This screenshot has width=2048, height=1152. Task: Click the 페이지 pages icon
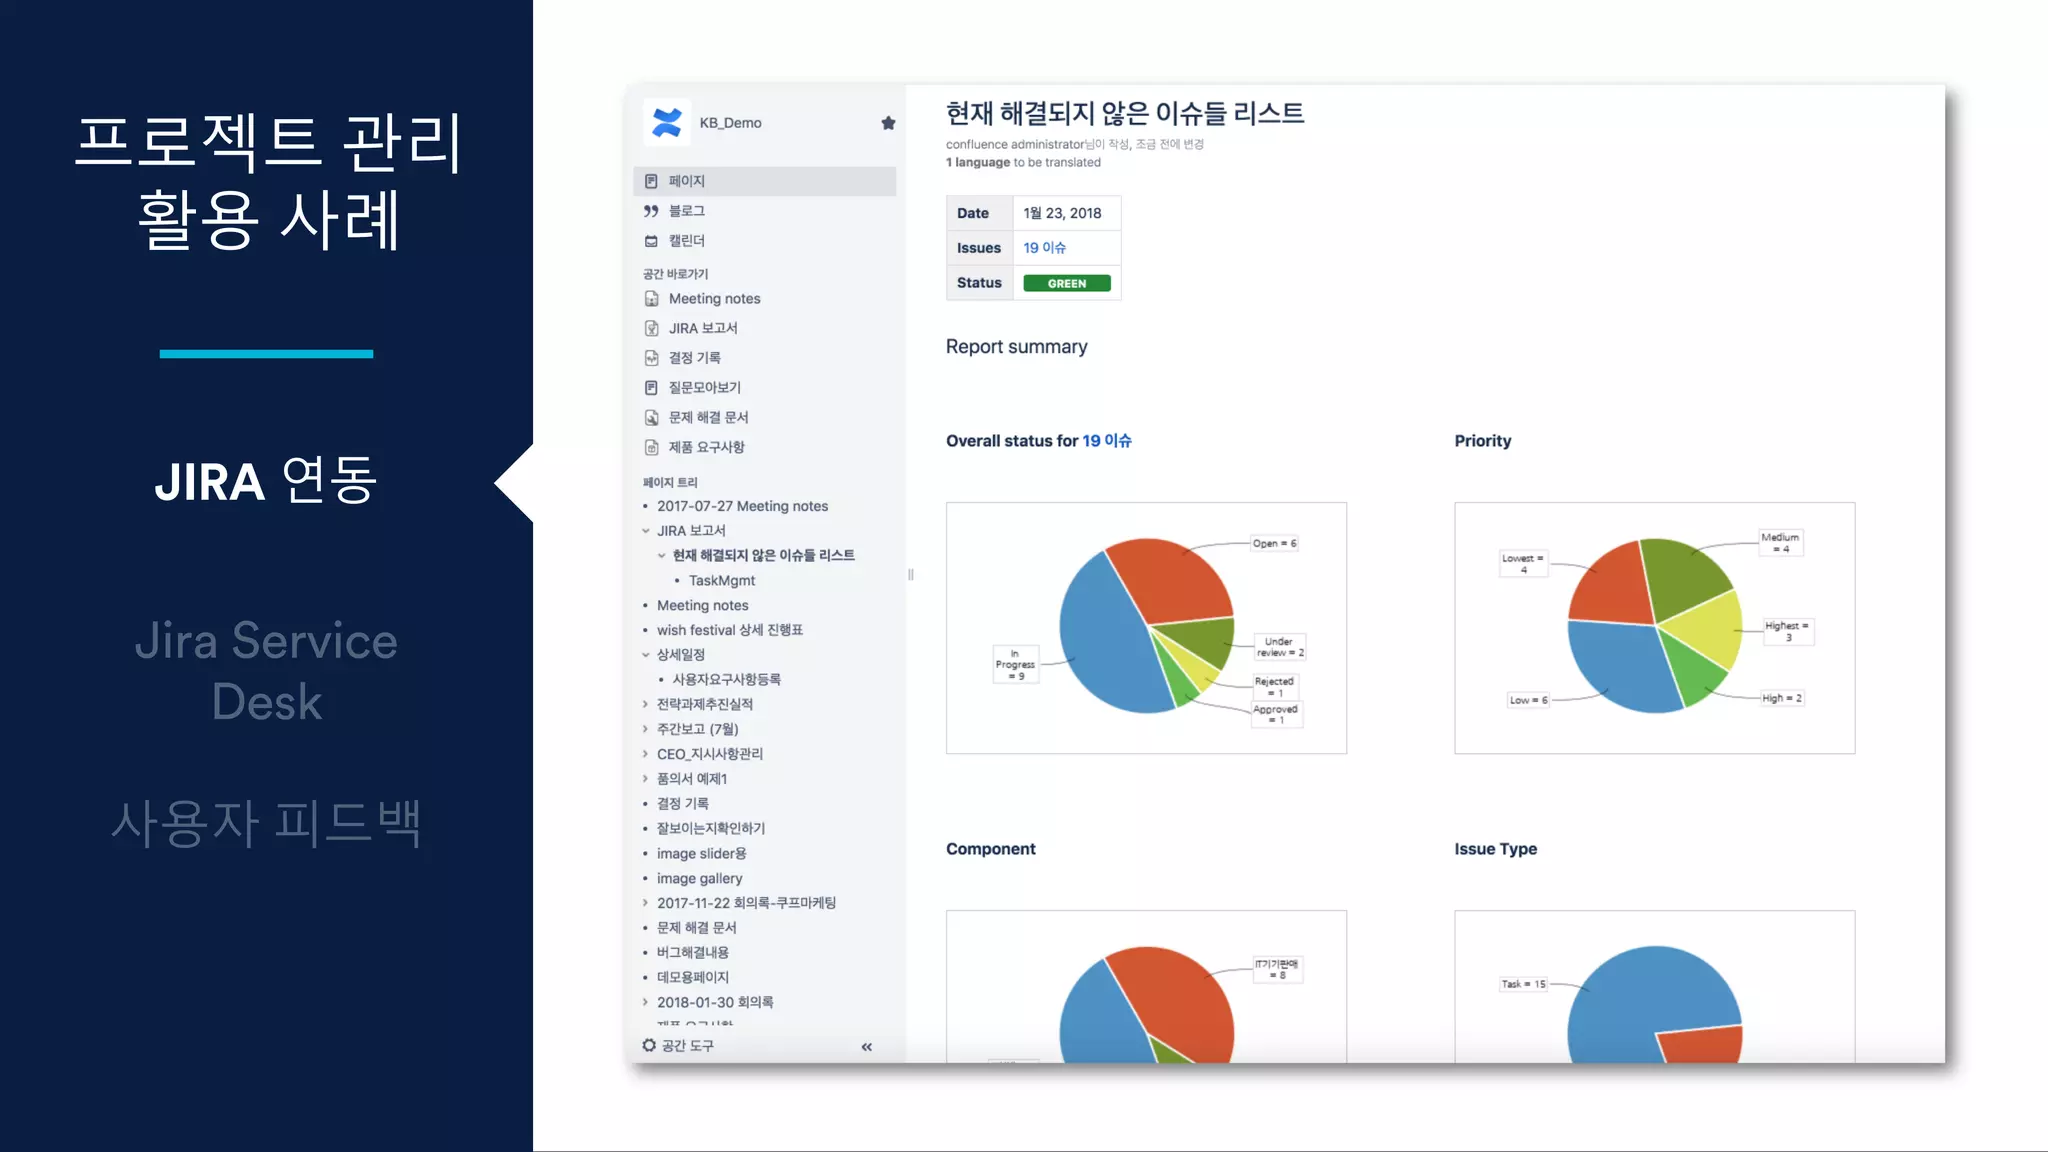[651, 181]
